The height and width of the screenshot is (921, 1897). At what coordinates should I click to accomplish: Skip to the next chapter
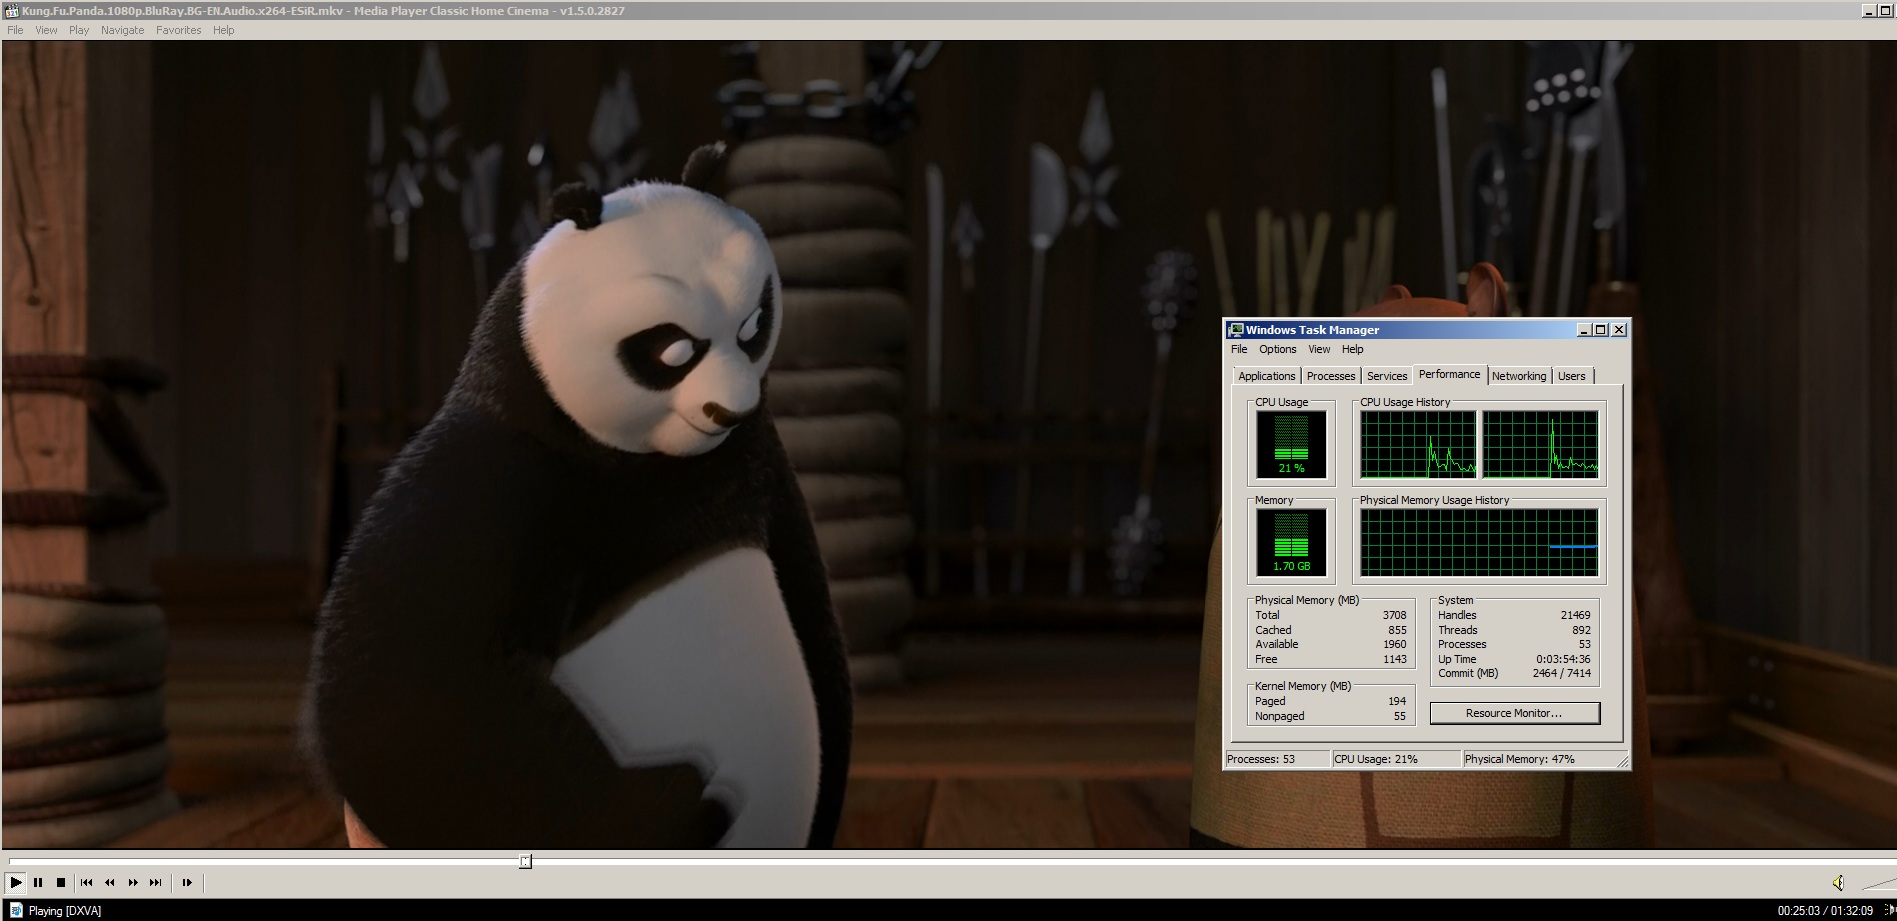tap(156, 882)
